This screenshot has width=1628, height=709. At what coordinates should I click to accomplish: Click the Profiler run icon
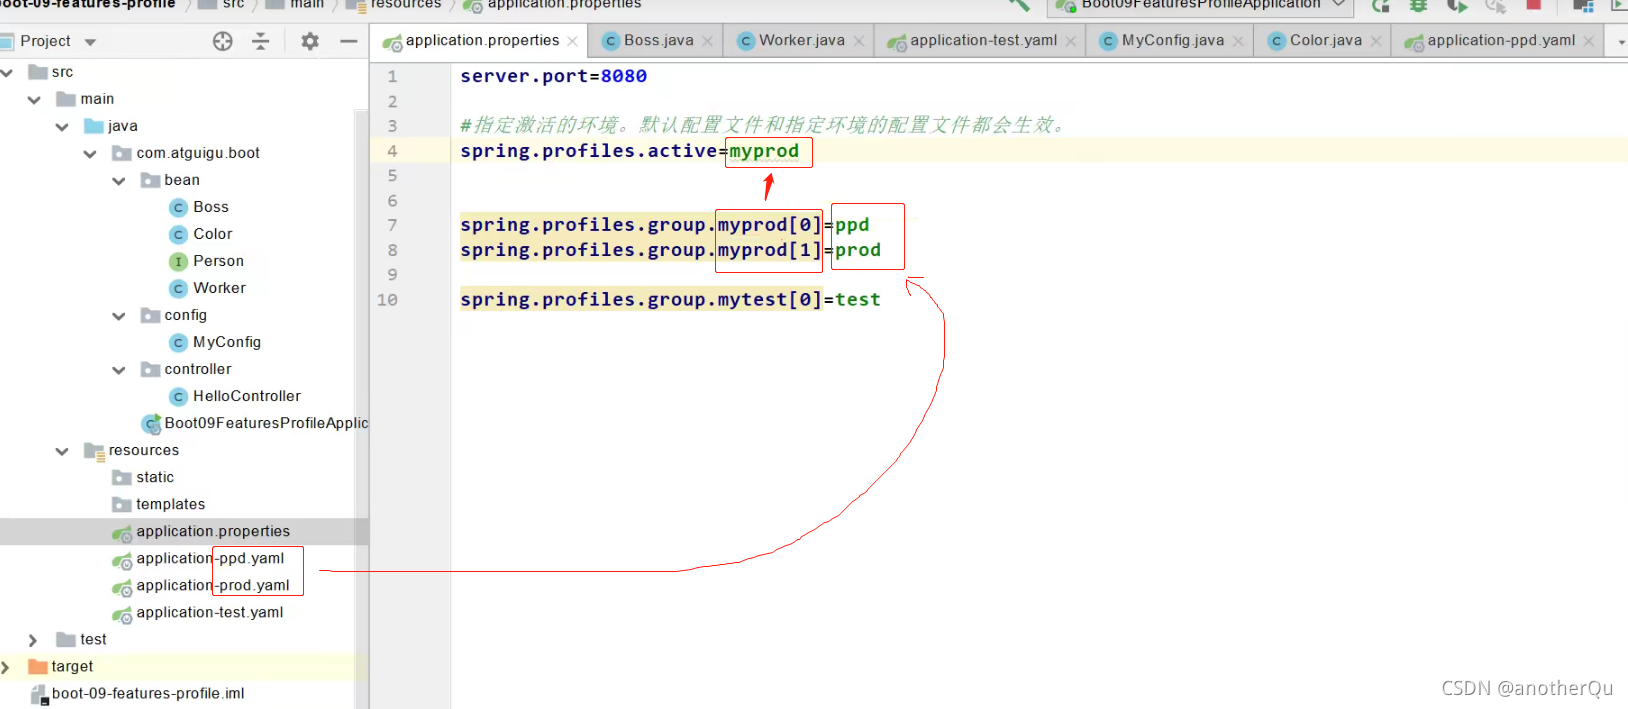pos(1495,5)
